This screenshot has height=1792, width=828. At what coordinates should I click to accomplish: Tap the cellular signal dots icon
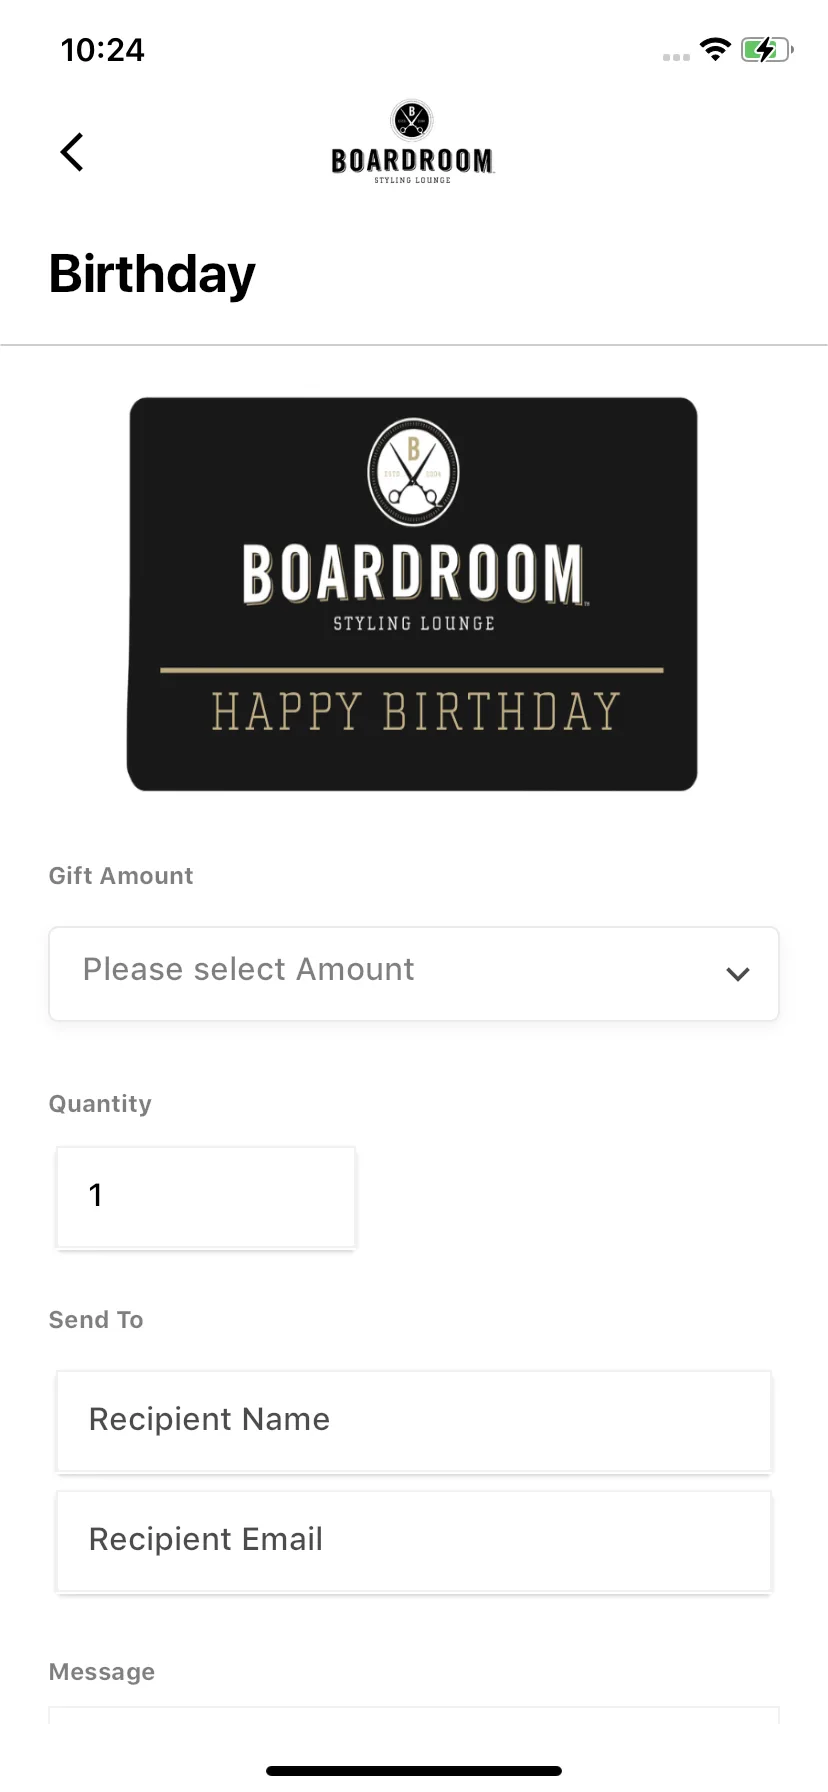click(676, 57)
